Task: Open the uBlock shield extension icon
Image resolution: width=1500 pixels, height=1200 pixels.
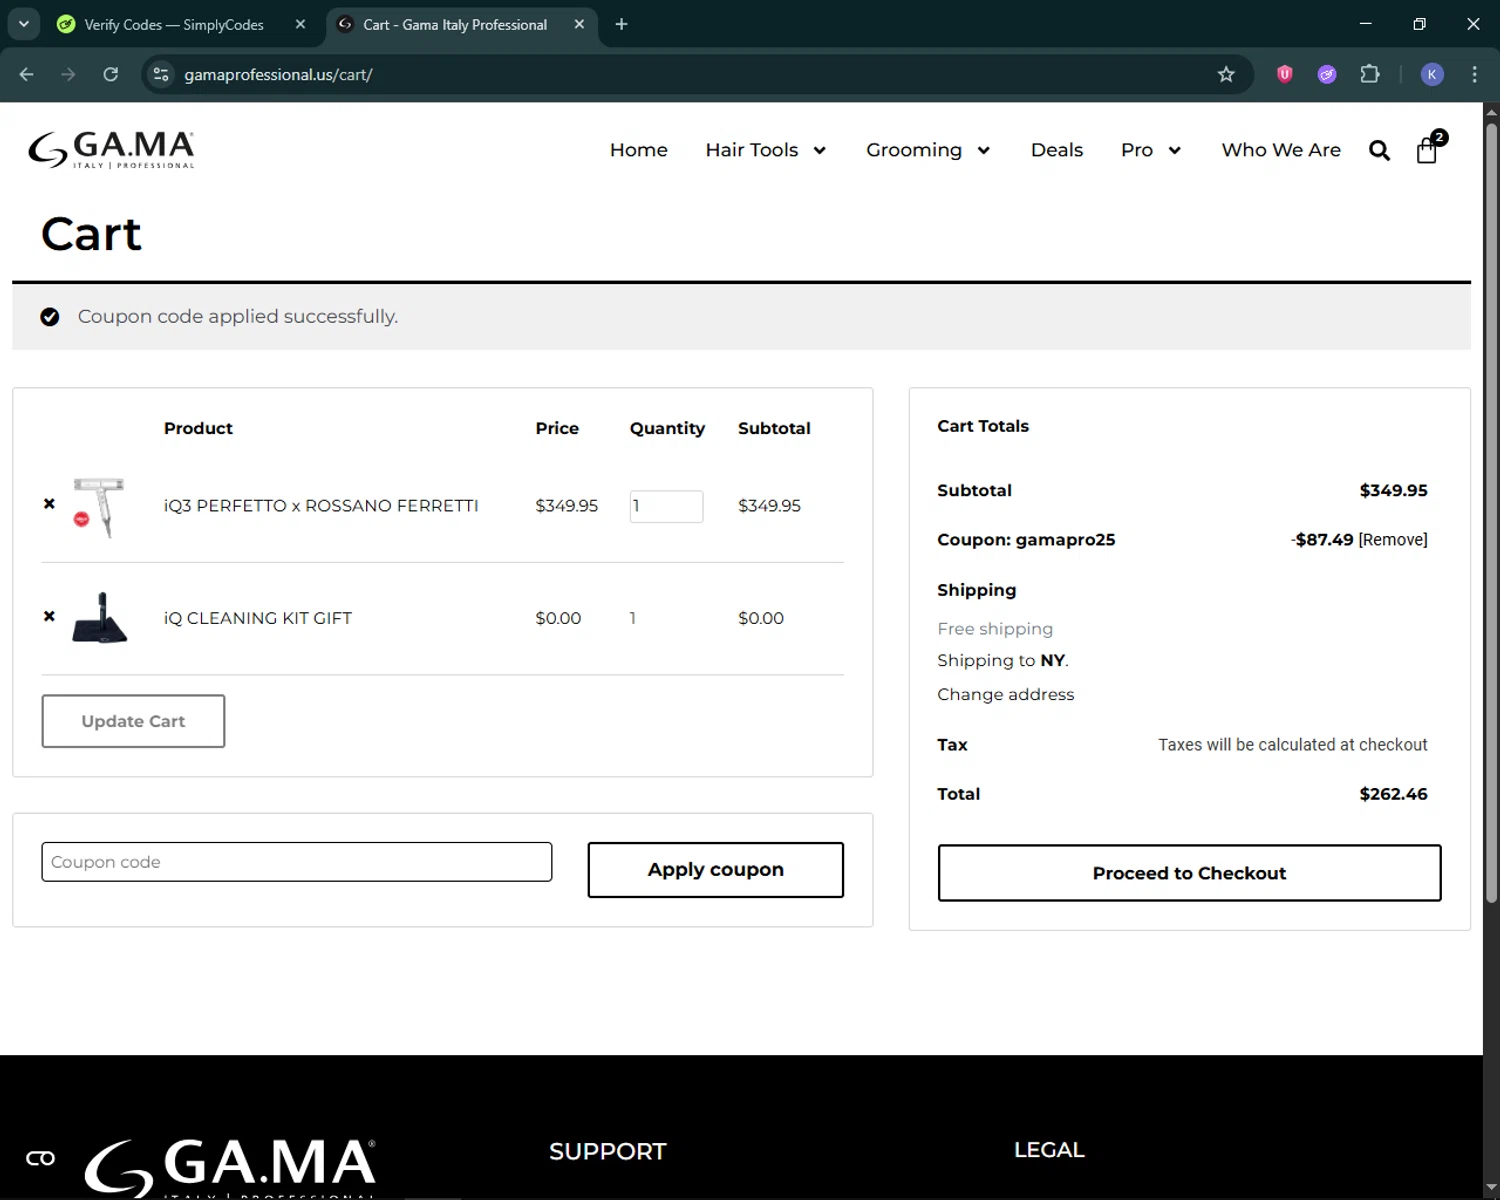Action: click(1285, 74)
